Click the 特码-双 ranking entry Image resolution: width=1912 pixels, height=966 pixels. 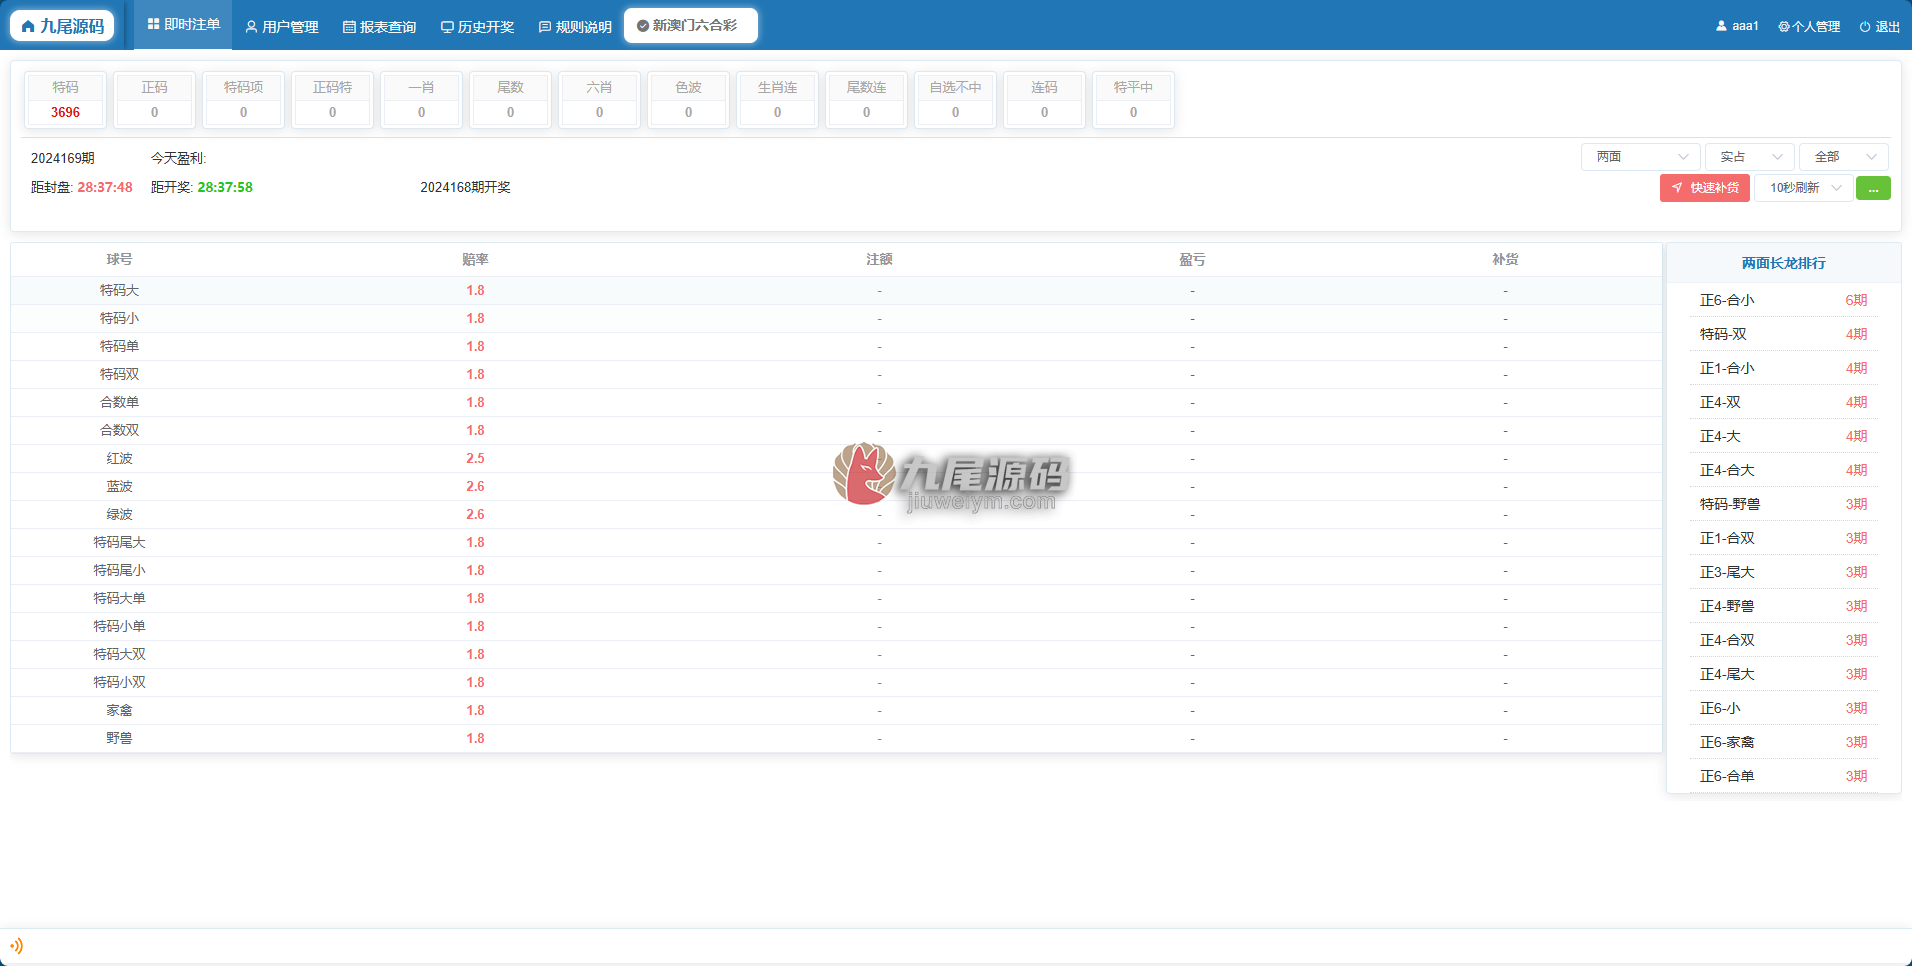click(x=1783, y=334)
